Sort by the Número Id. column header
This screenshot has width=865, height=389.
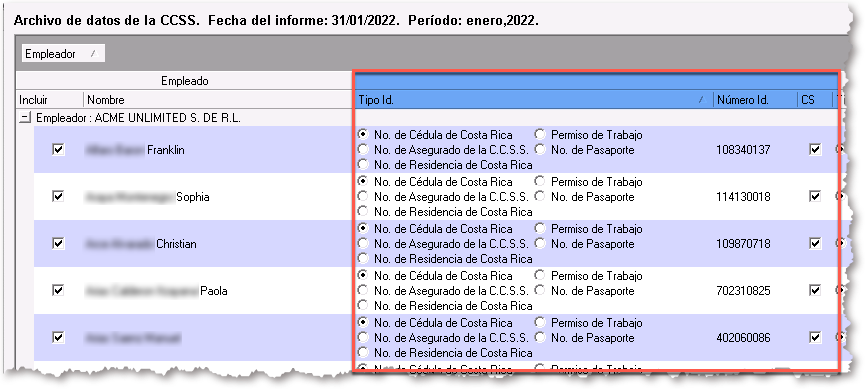754,100
